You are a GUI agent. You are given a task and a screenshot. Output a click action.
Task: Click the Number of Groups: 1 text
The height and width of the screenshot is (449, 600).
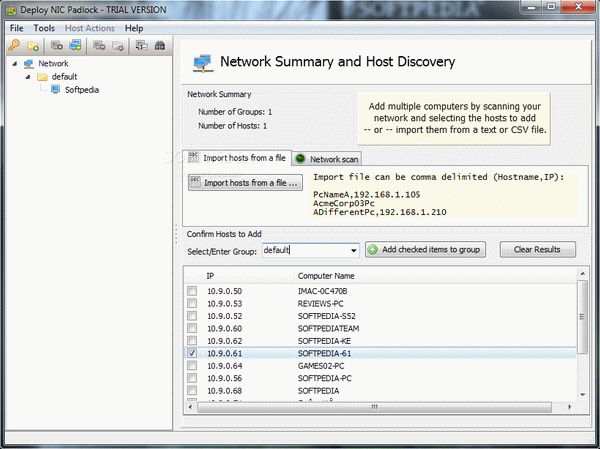[x=235, y=112]
